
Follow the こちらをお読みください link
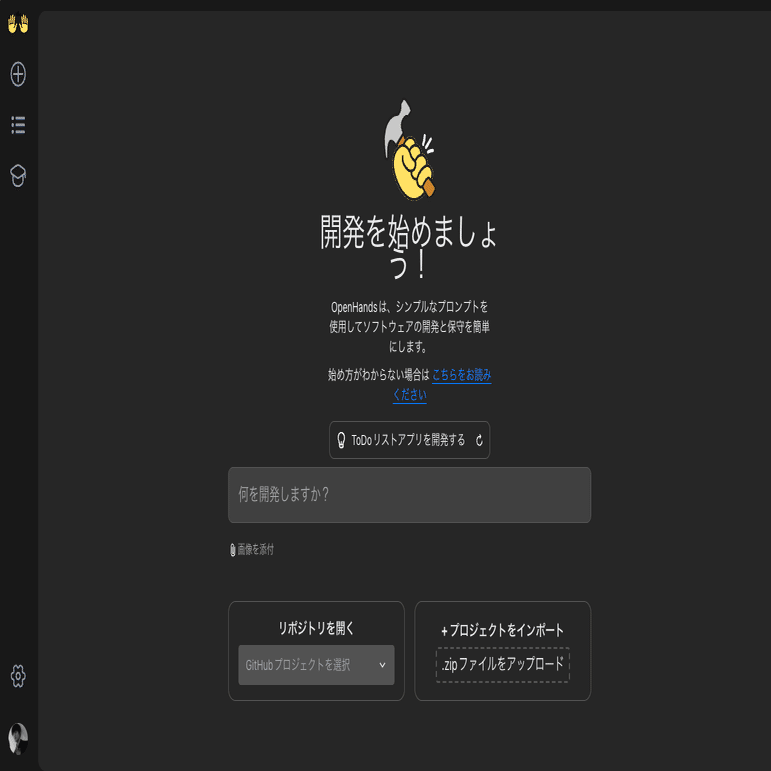click(461, 375)
